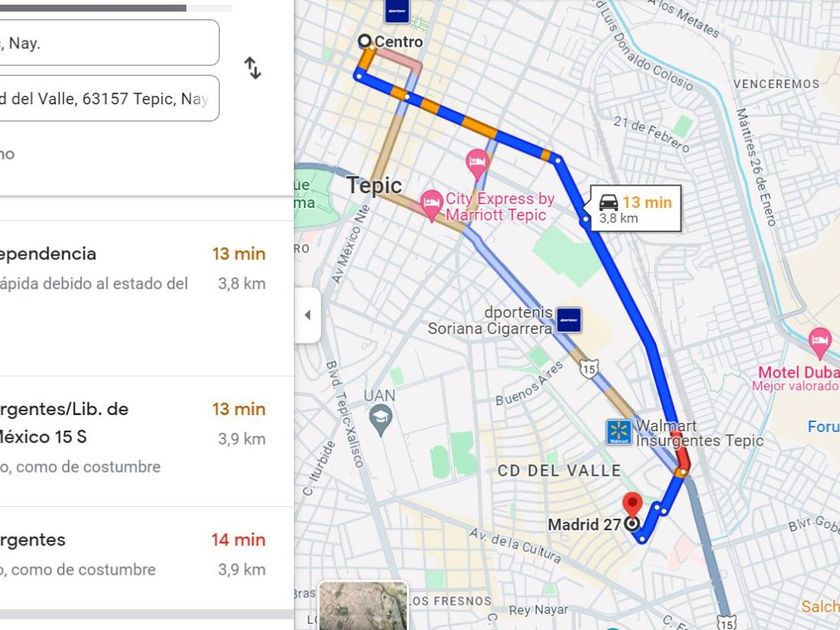Select the Centro origin marker
The width and height of the screenshot is (840, 630).
365,41
